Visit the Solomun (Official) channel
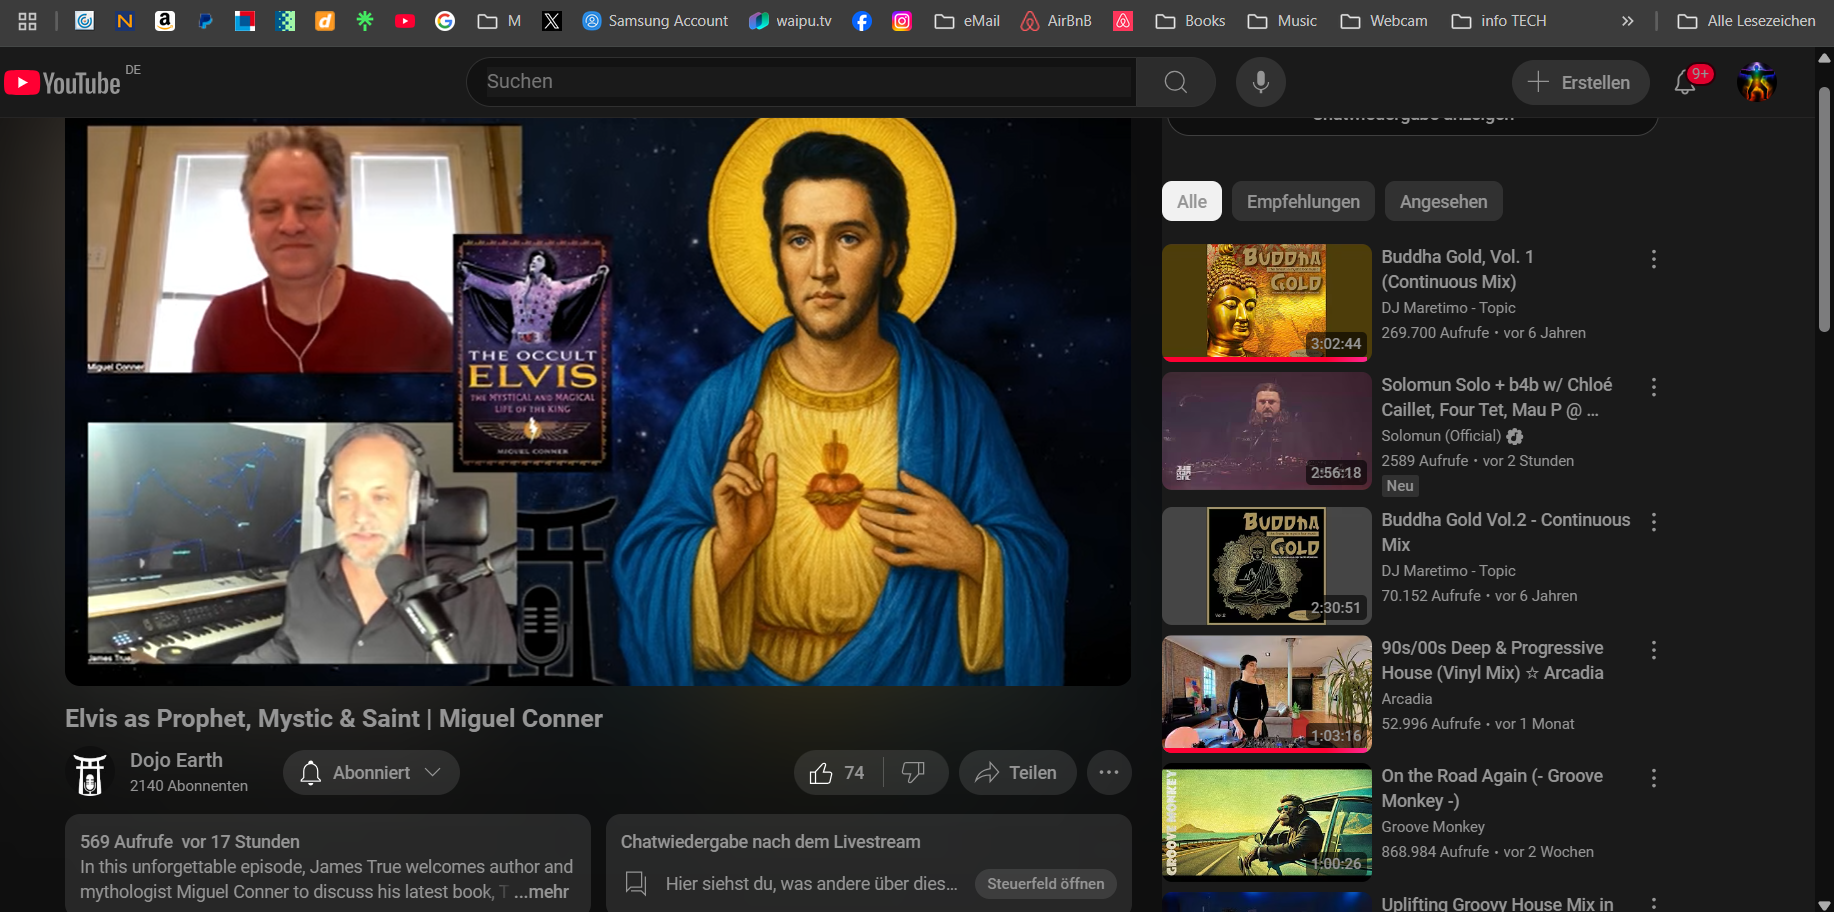The image size is (1834, 912). [1441, 436]
